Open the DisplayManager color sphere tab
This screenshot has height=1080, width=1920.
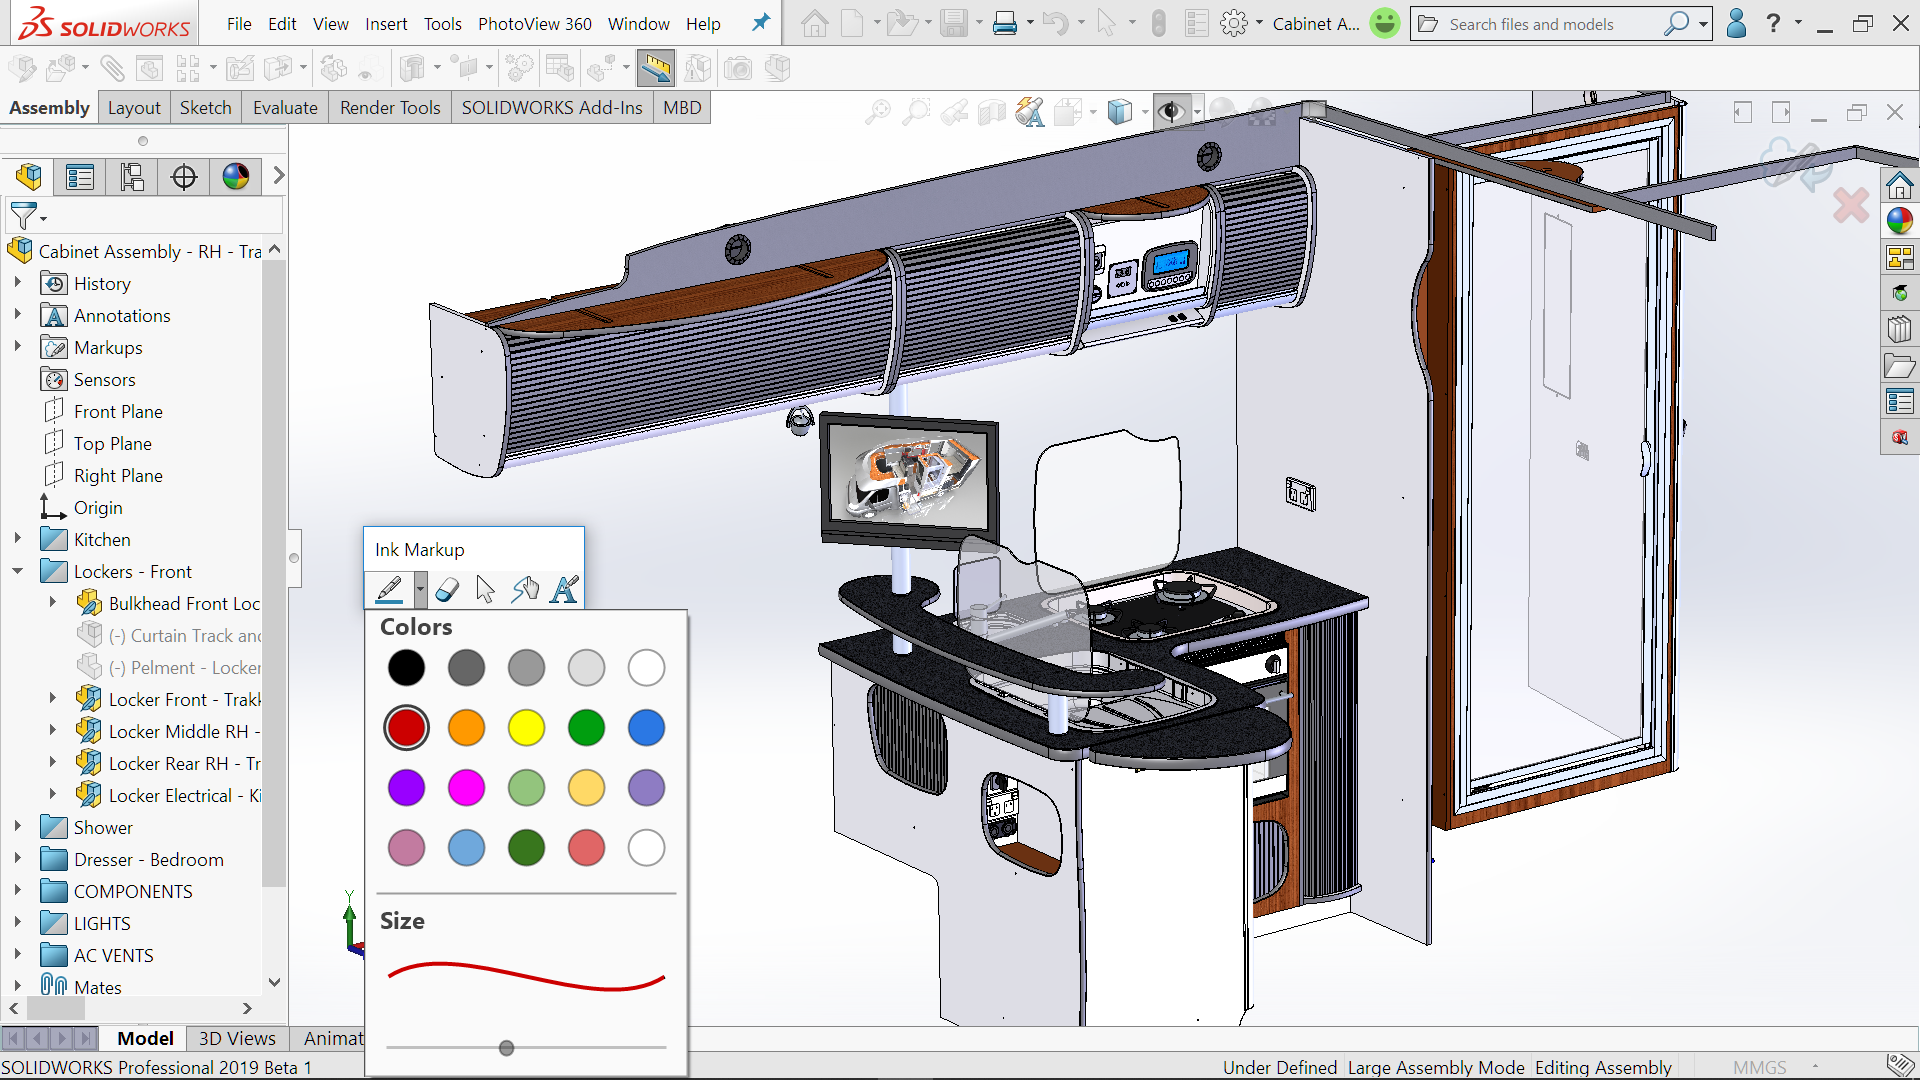(x=236, y=178)
